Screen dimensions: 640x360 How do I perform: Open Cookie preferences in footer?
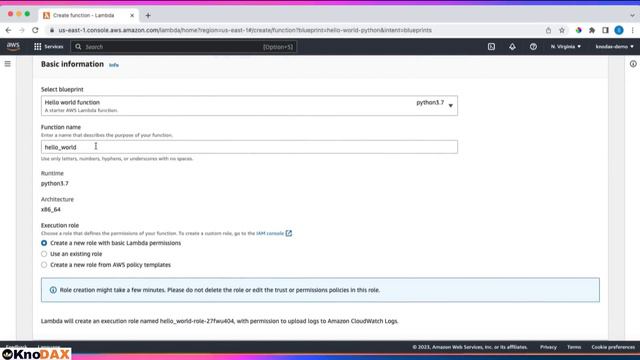[x=613, y=347]
